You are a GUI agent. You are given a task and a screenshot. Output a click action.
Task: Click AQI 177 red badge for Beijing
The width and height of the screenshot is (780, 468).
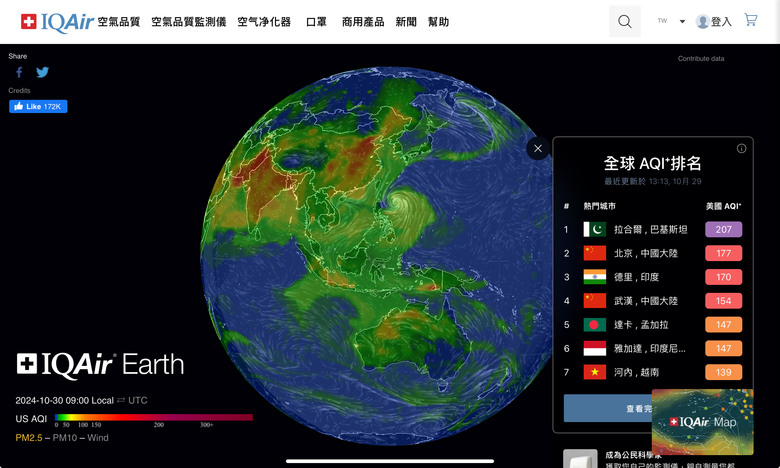coord(723,253)
